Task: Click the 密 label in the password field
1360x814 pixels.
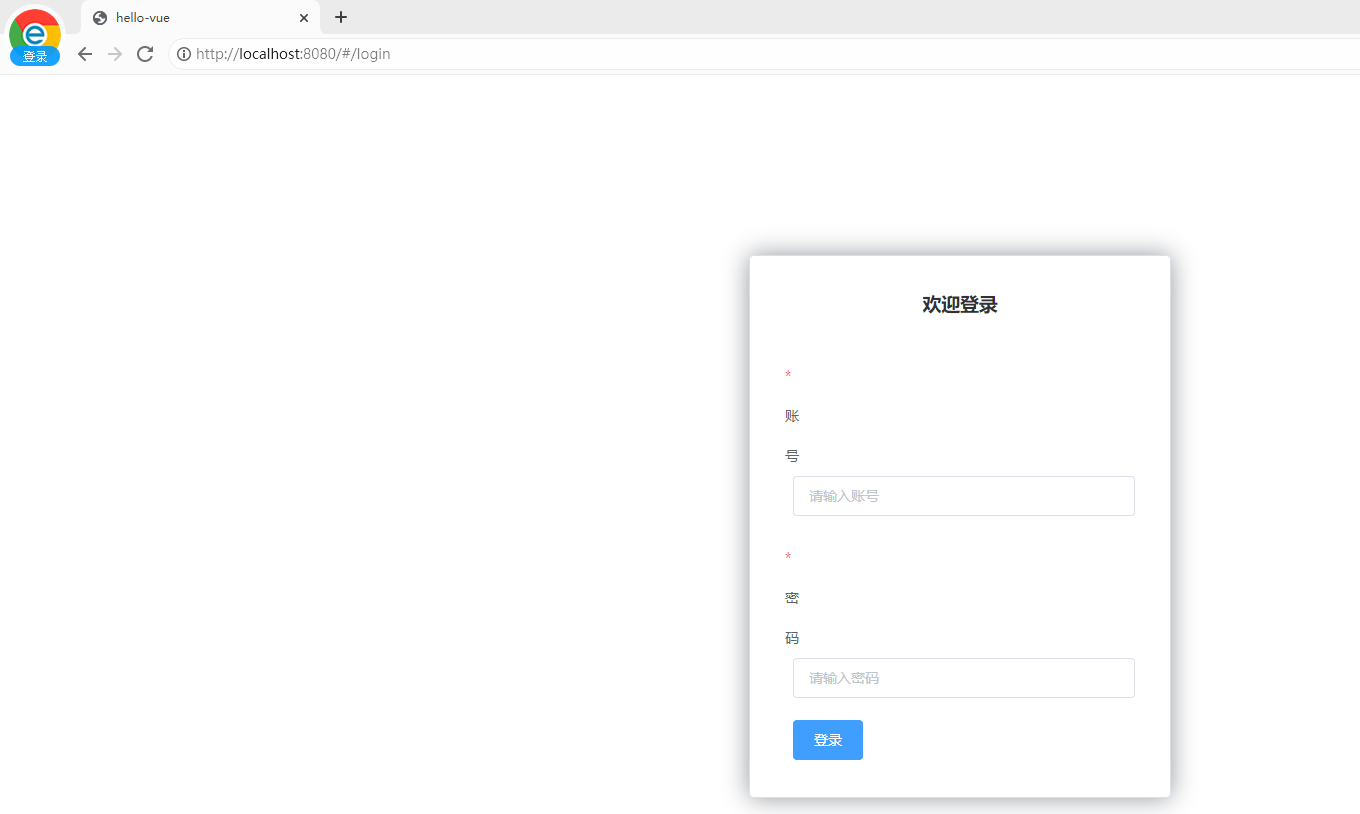Action: [791, 597]
